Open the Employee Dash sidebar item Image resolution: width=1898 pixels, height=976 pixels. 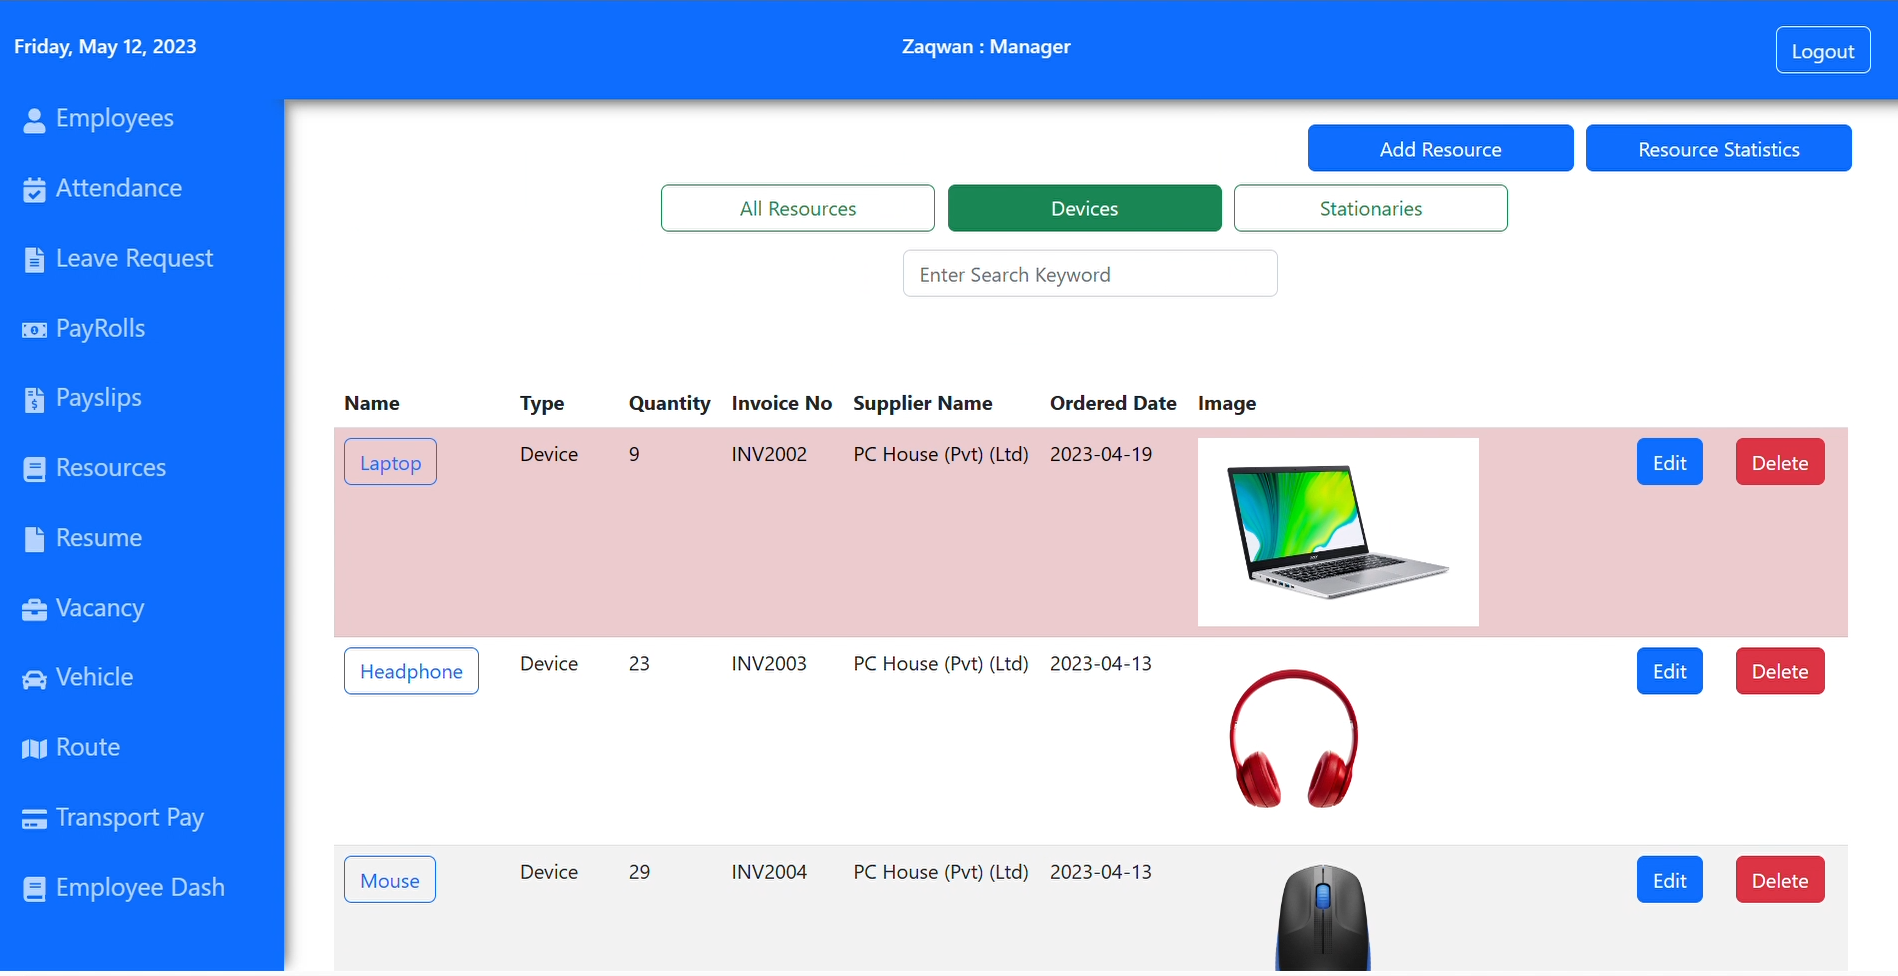click(x=139, y=888)
